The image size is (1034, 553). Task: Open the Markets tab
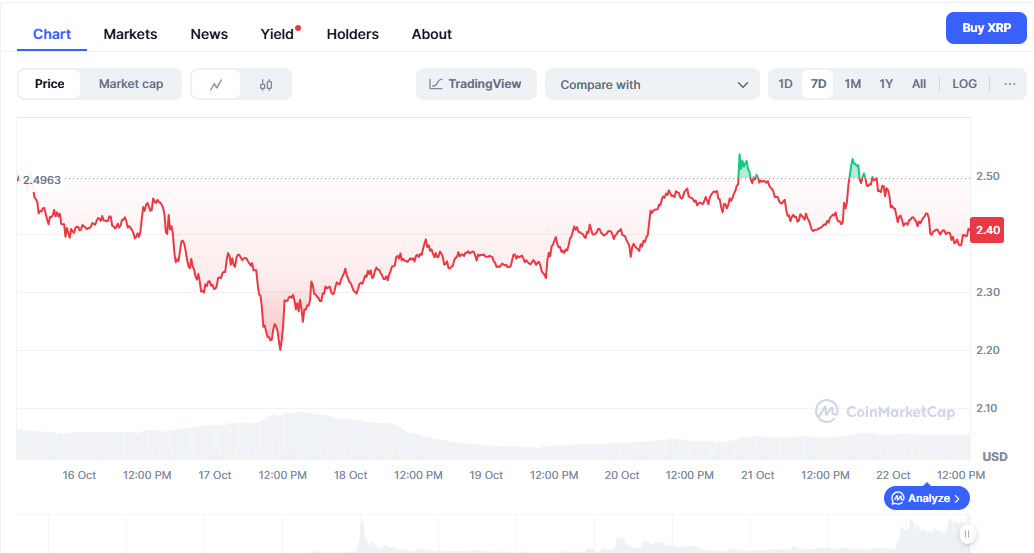point(130,34)
